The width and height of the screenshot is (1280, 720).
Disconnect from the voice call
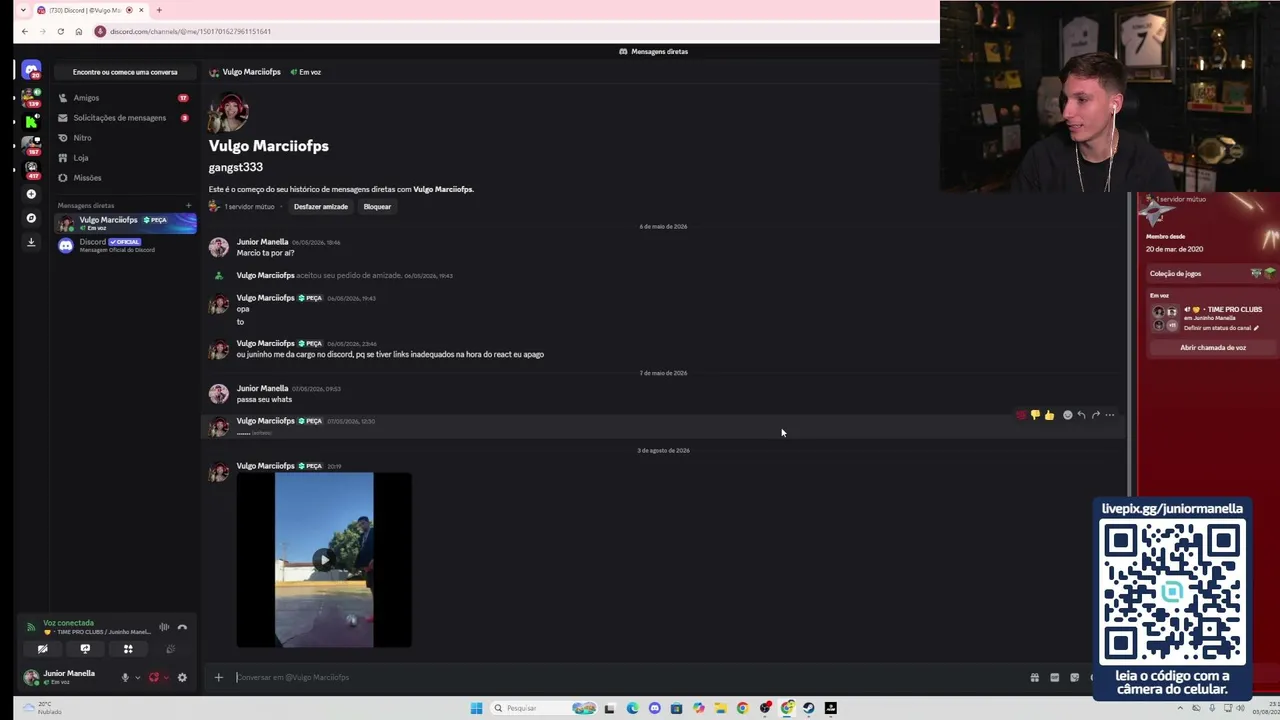[x=182, y=627]
